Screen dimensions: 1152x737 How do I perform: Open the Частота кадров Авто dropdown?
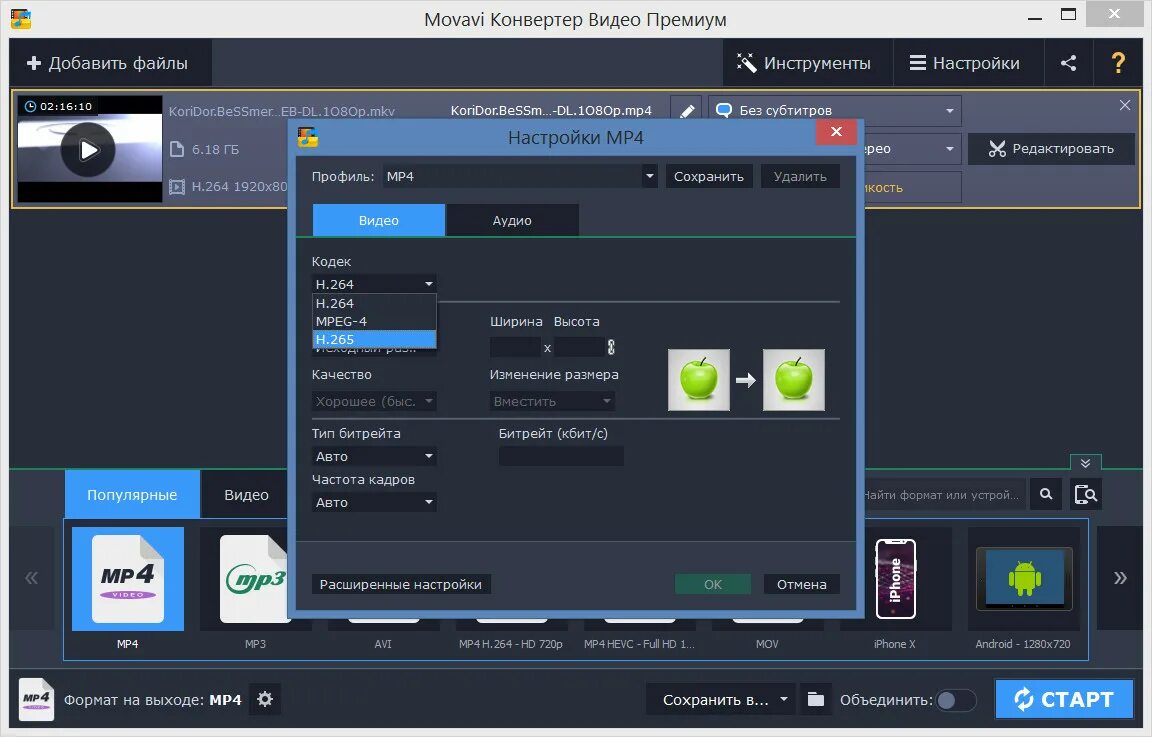(x=374, y=503)
